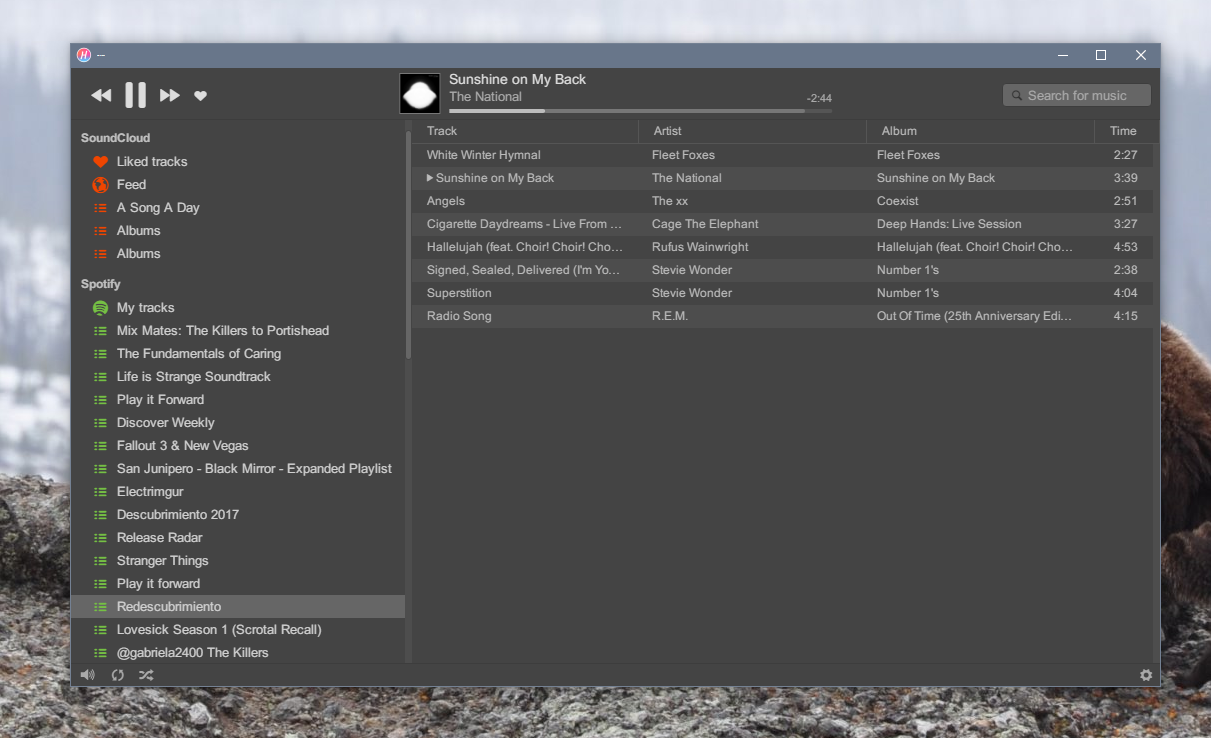1211x738 pixels.
Task: Toggle repeat mode
Action: (117, 675)
